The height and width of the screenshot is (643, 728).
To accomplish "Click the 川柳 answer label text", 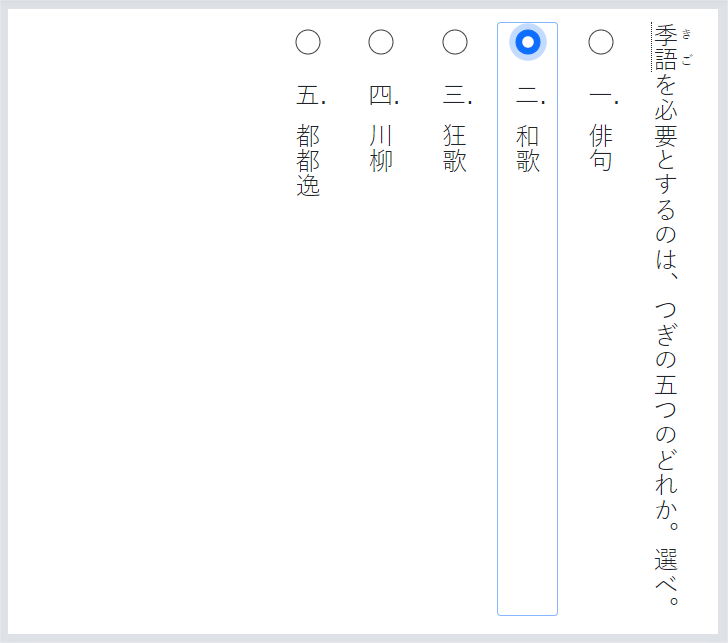I will click(381, 148).
